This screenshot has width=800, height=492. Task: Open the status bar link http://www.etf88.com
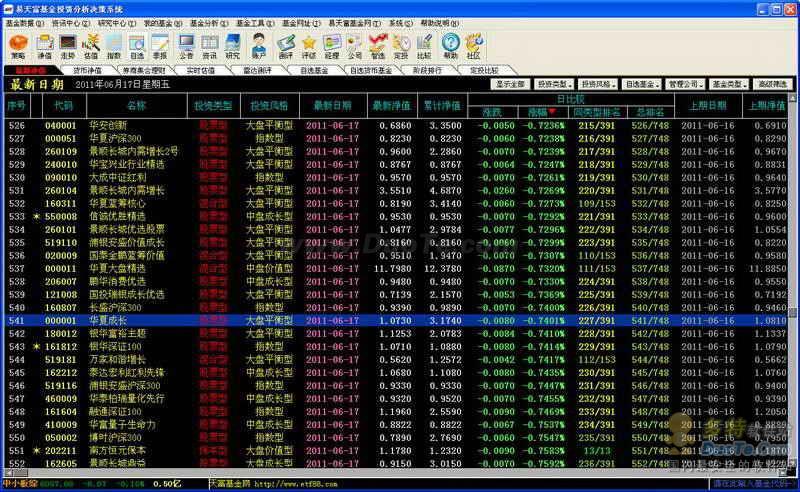pos(295,484)
